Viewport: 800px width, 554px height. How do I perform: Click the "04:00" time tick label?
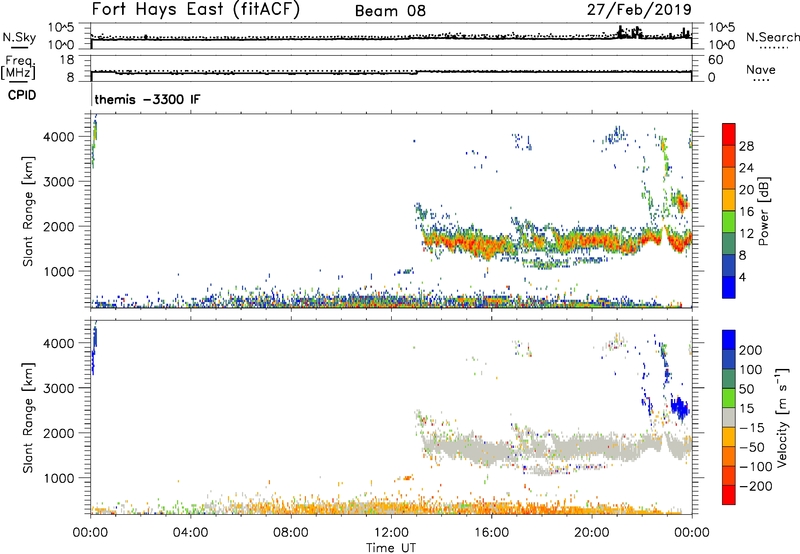pyautogui.click(x=190, y=533)
